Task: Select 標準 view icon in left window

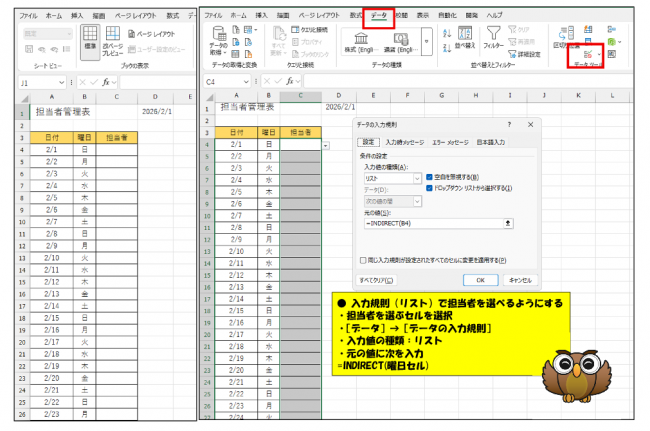Action: 91,42
